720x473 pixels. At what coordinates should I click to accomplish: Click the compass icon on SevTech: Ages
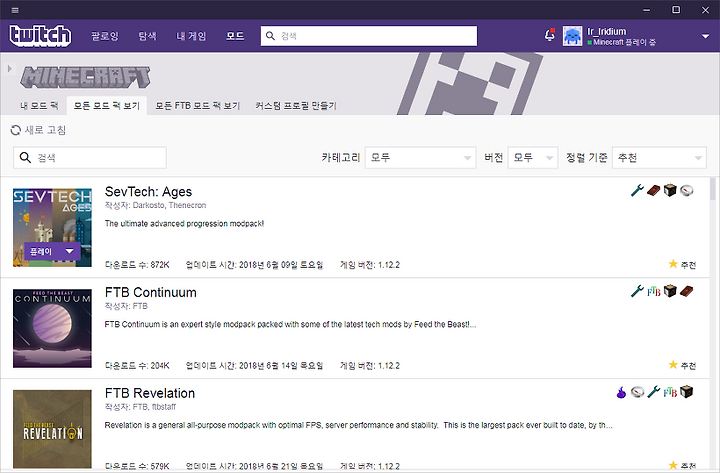tap(686, 190)
